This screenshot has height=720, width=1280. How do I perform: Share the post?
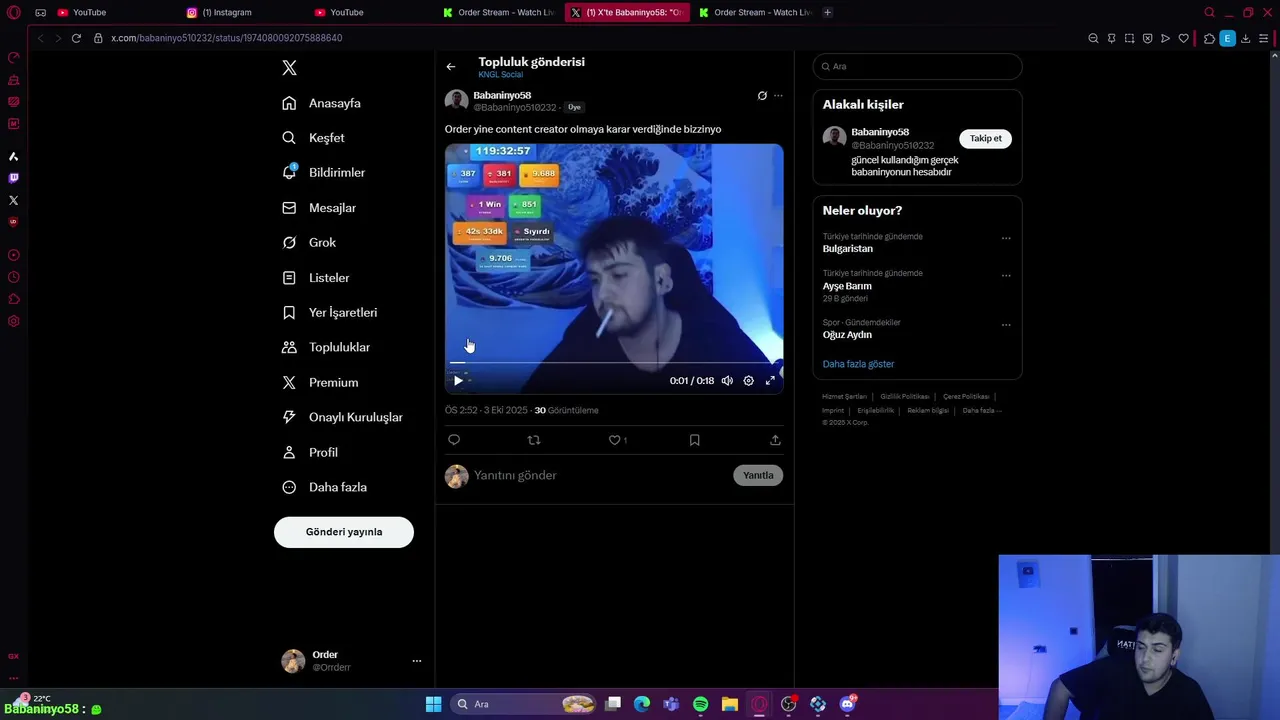tap(775, 440)
